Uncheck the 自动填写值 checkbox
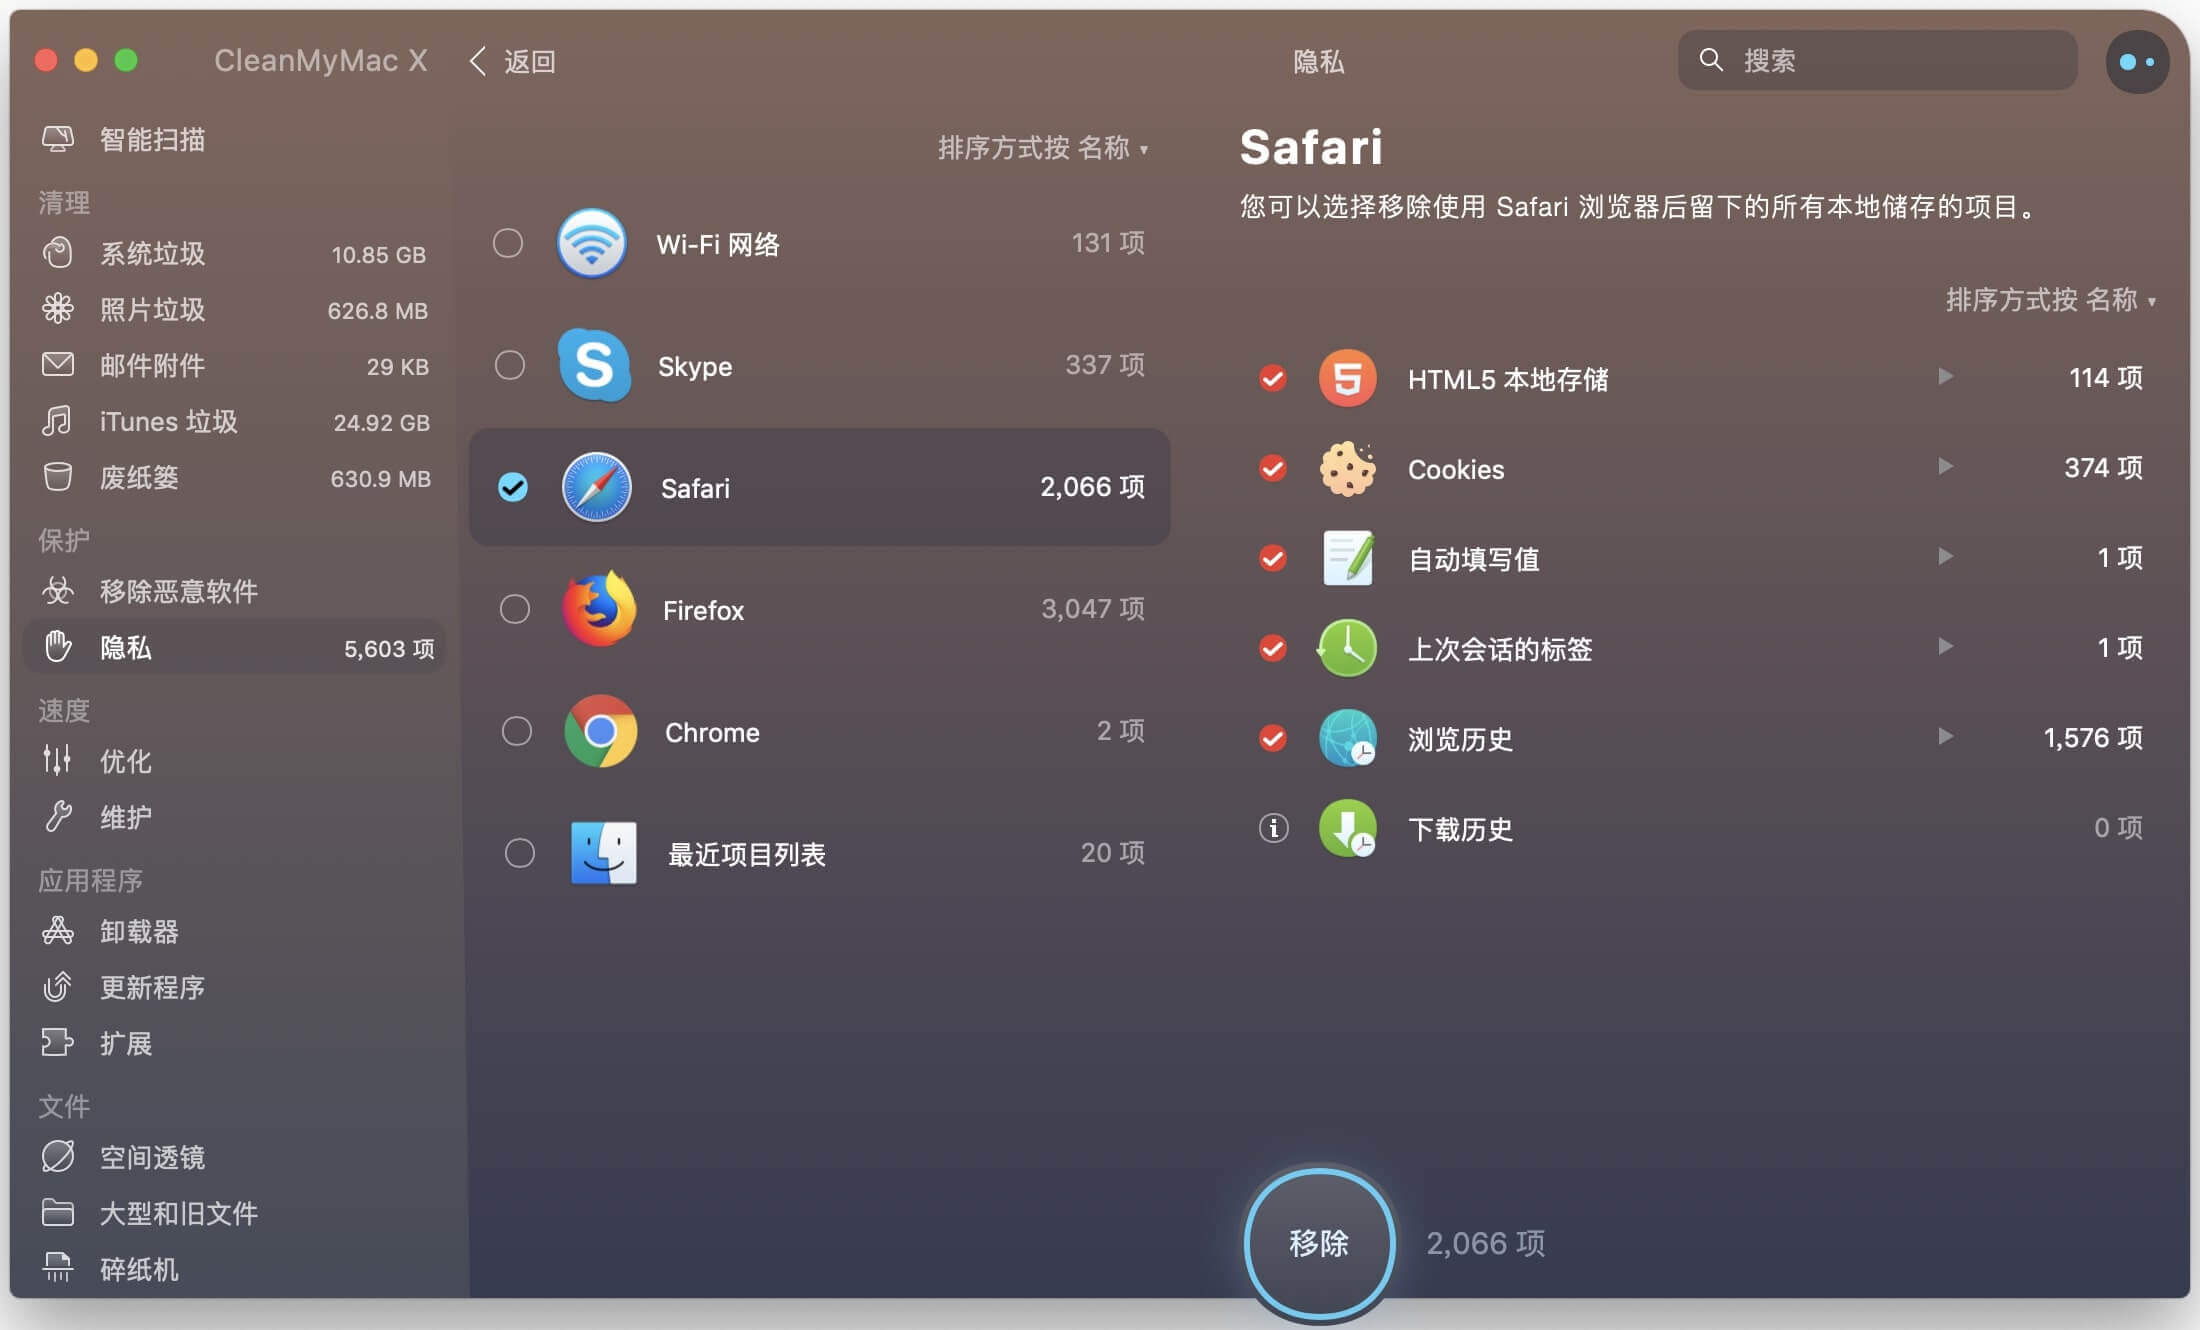The height and width of the screenshot is (1330, 2200). coord(1273,558)
